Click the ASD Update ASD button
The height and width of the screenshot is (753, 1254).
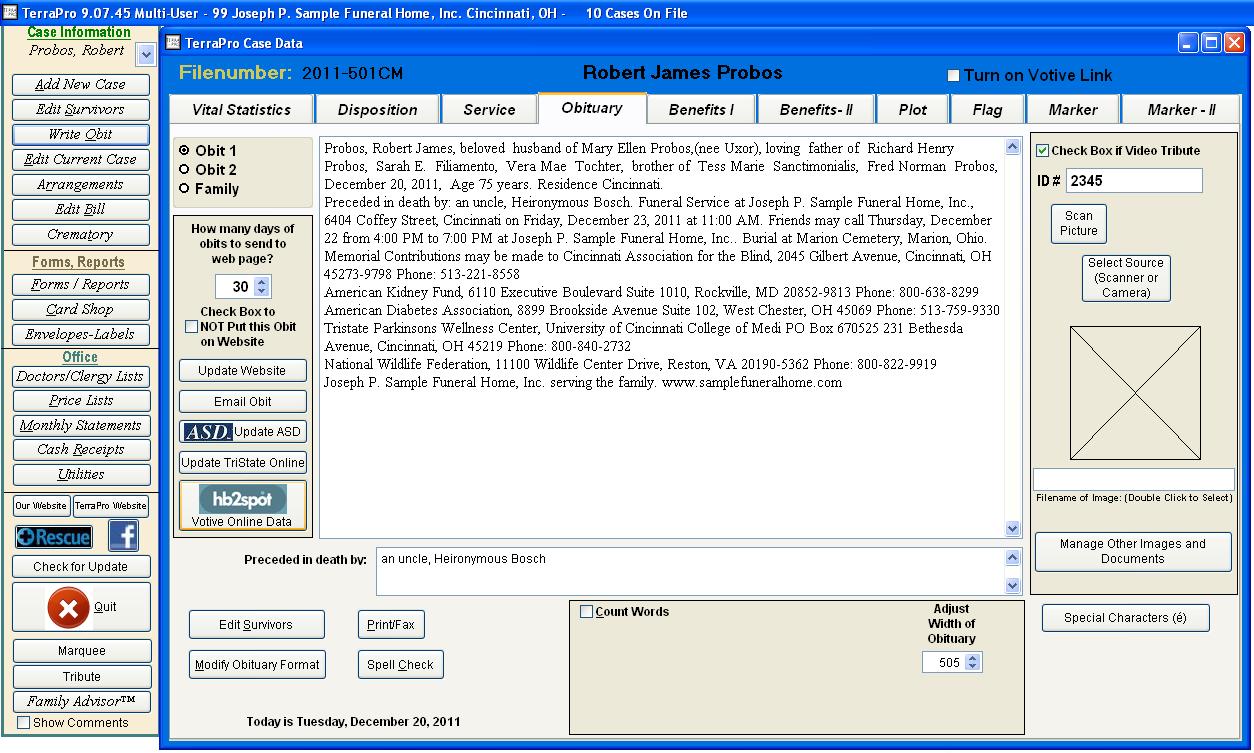(x=243, y=432)
